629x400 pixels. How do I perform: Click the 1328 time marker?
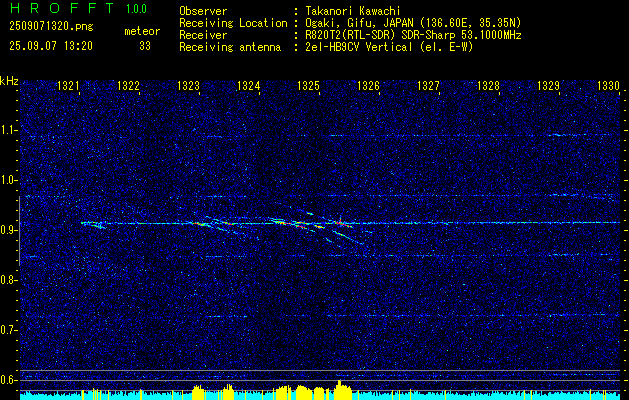pos(488,86)
